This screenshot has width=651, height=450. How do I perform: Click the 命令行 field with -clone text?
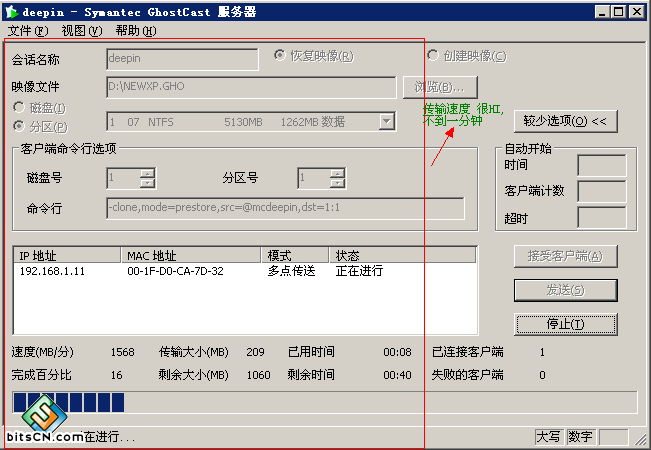point(285,208)
